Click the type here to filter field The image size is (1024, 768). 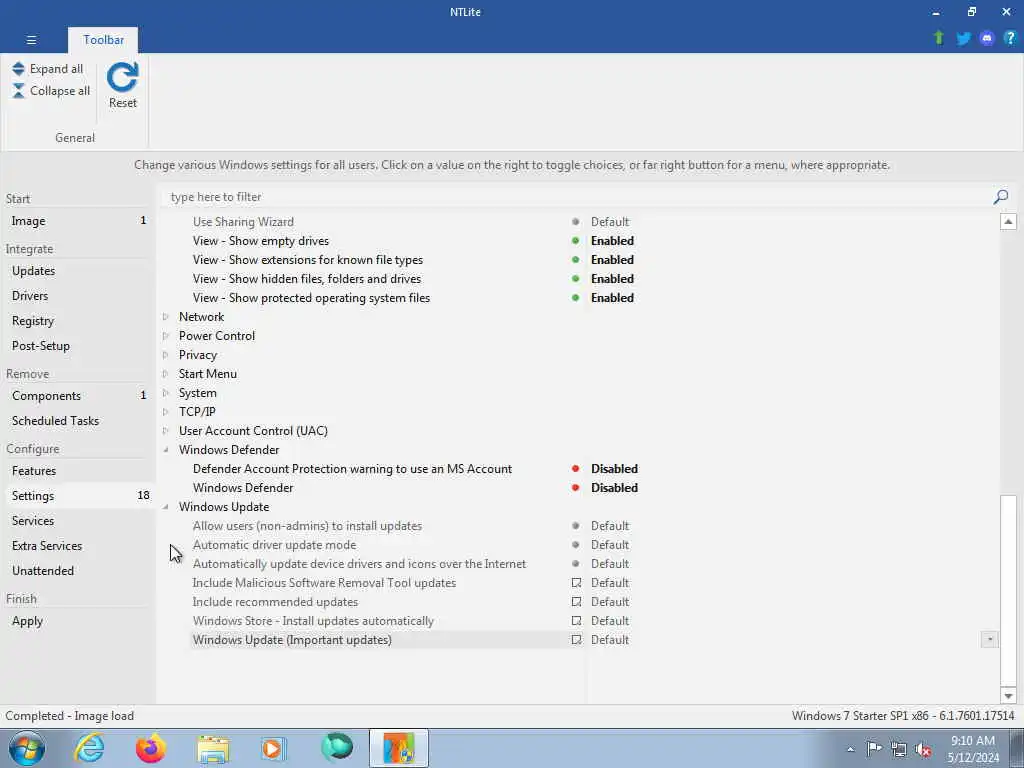click(x=578, y=197)
